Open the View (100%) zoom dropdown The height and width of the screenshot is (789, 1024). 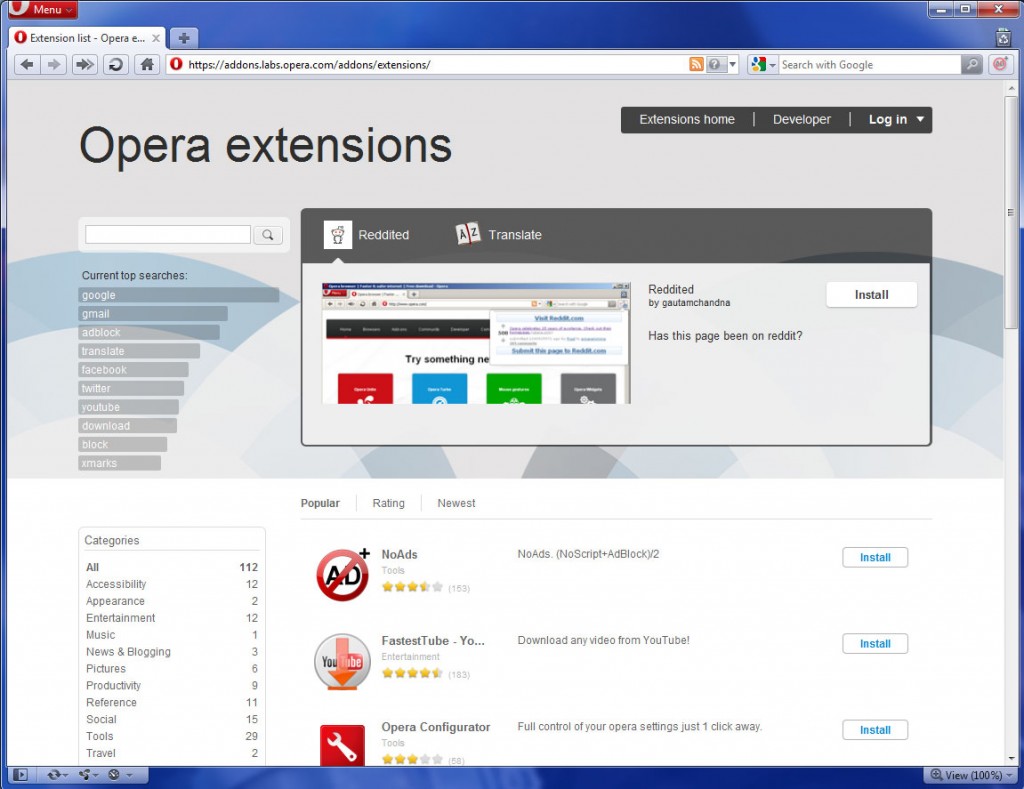pyautogui.click(x=972, y=775)
